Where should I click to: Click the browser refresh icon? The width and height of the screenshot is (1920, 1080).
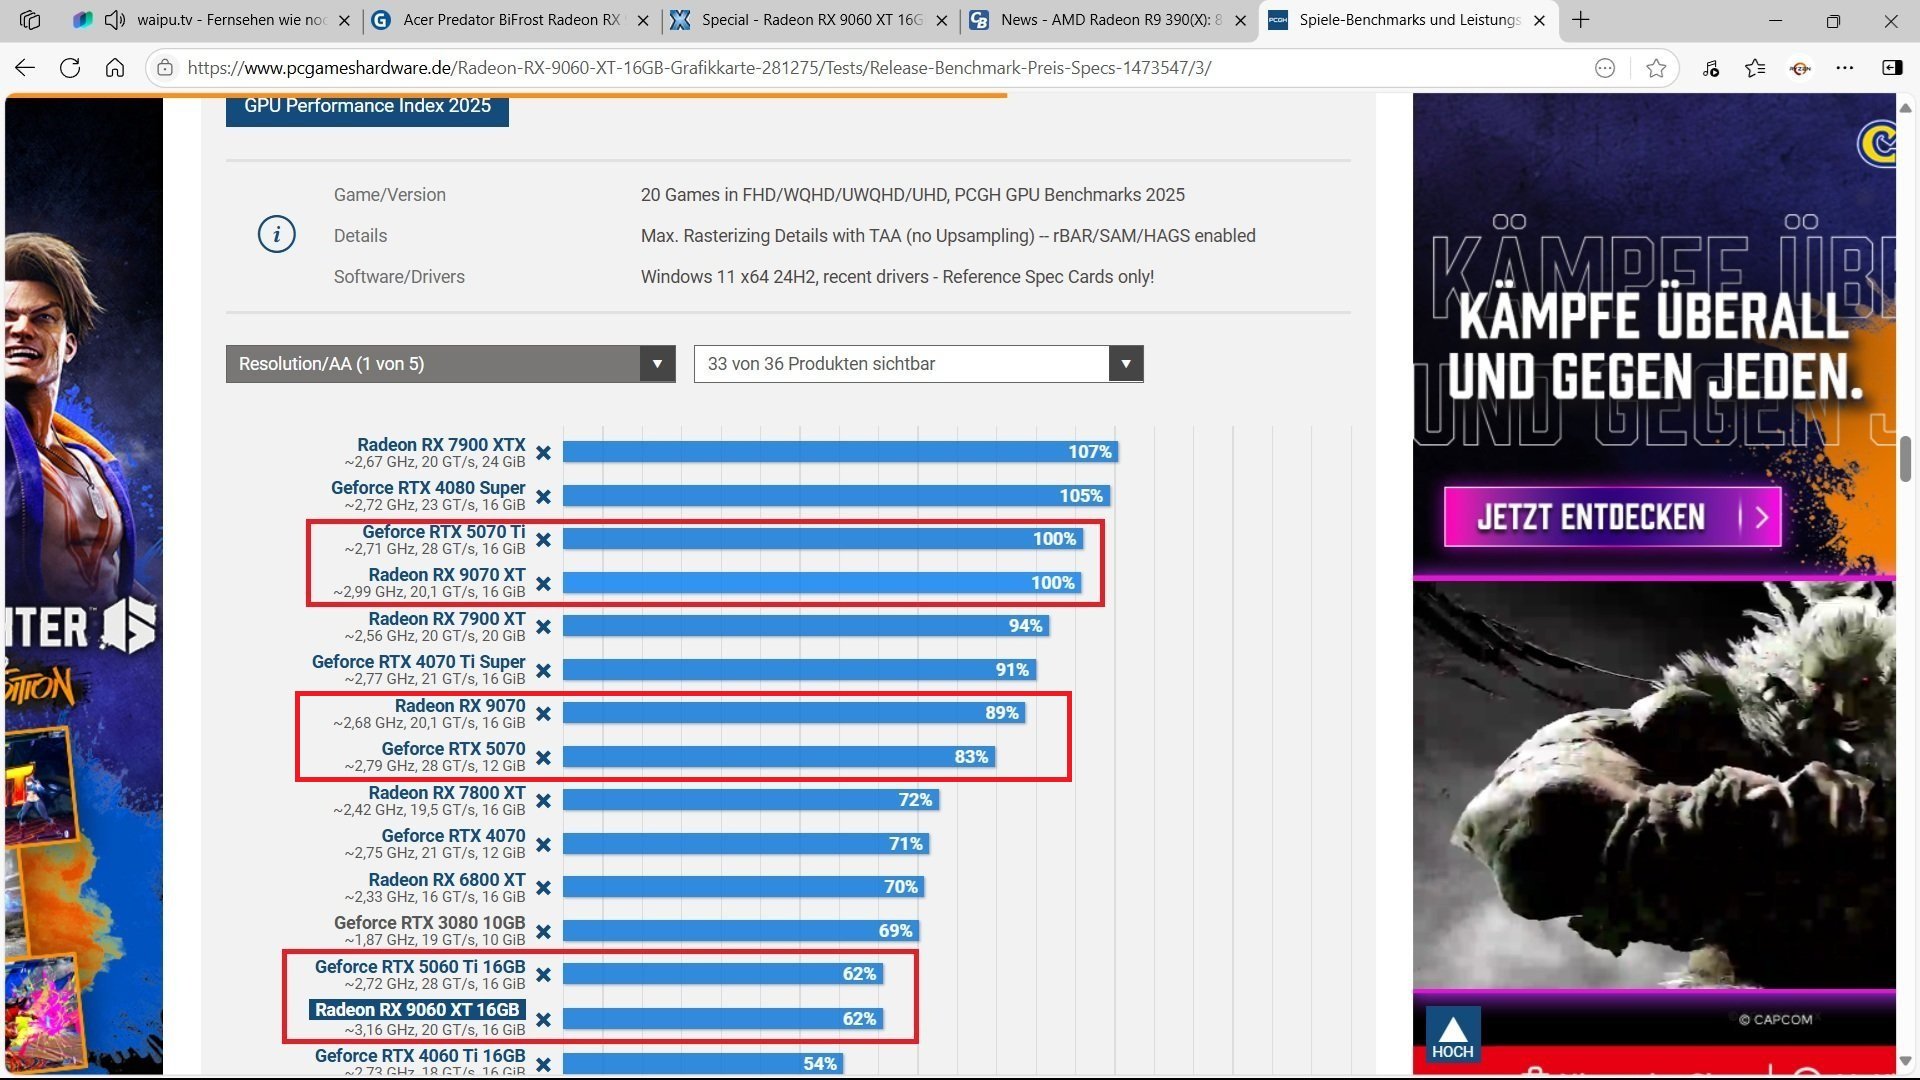click(x=70, y=68)
